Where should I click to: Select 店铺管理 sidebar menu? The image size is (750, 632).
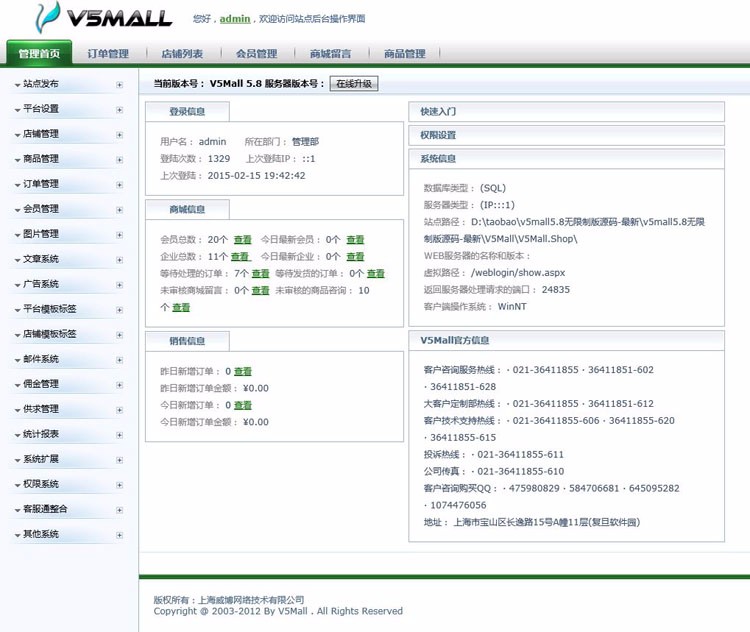41,134
